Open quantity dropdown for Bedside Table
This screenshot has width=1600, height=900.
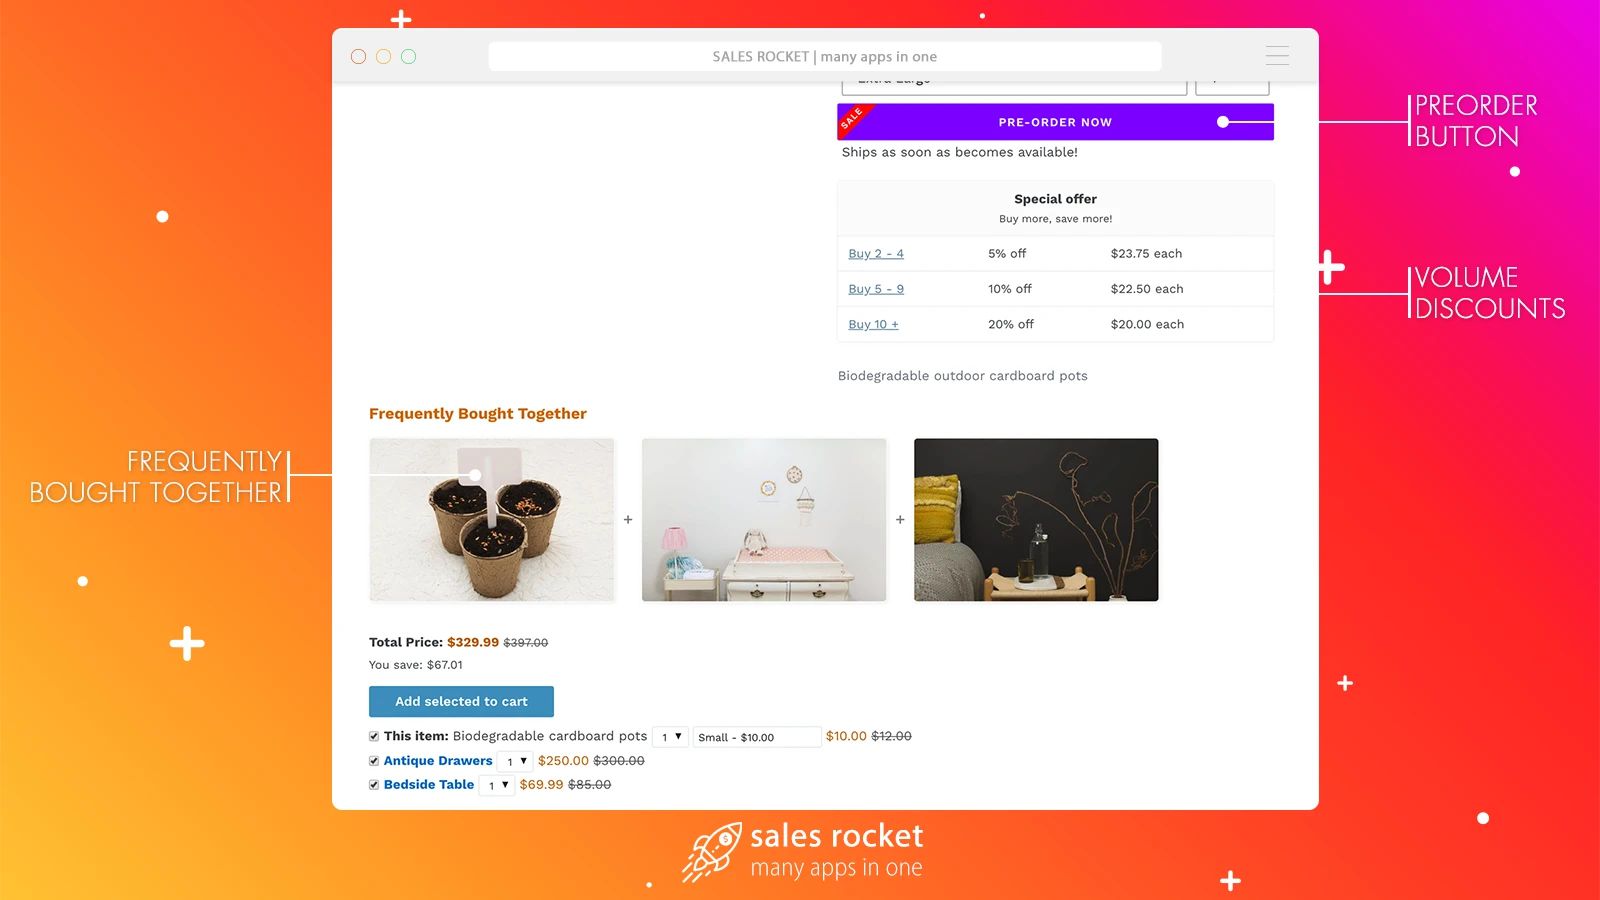click(497, 785)
